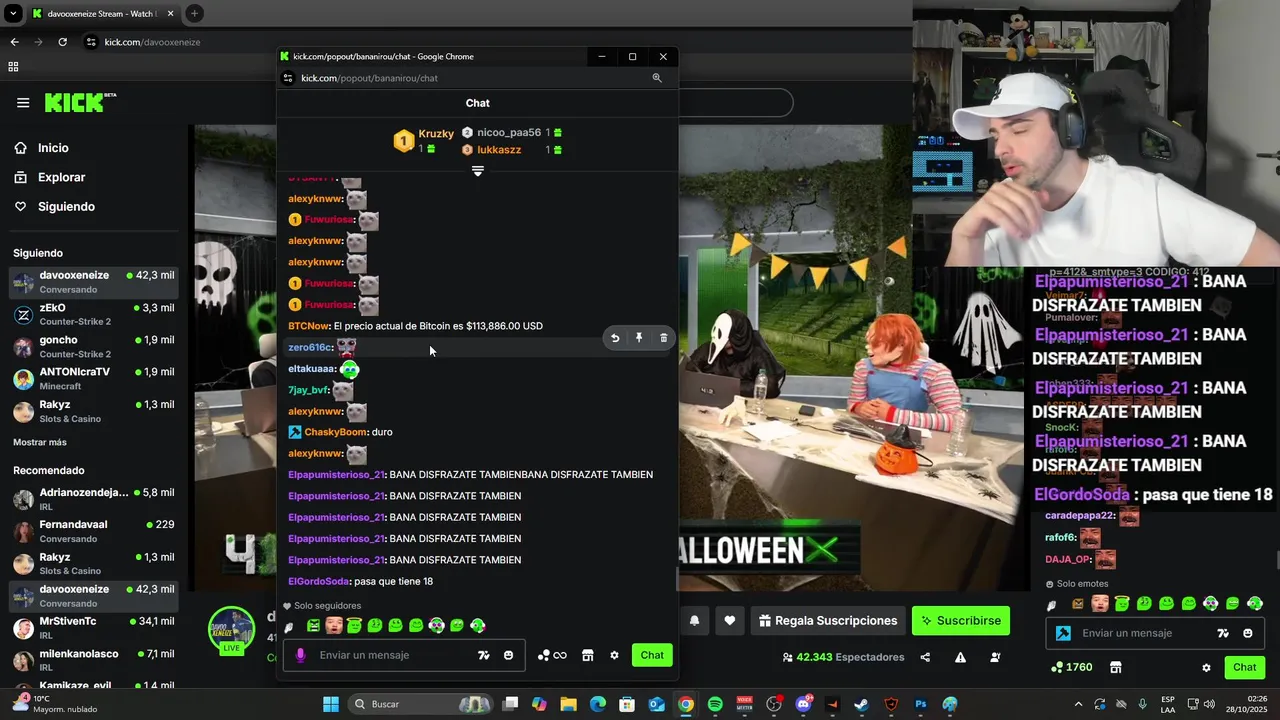The width and height of the screenshot is (1280, 720).
Task: Select ANTONIcraTV channel in sidebar
Action: (94, 378)
